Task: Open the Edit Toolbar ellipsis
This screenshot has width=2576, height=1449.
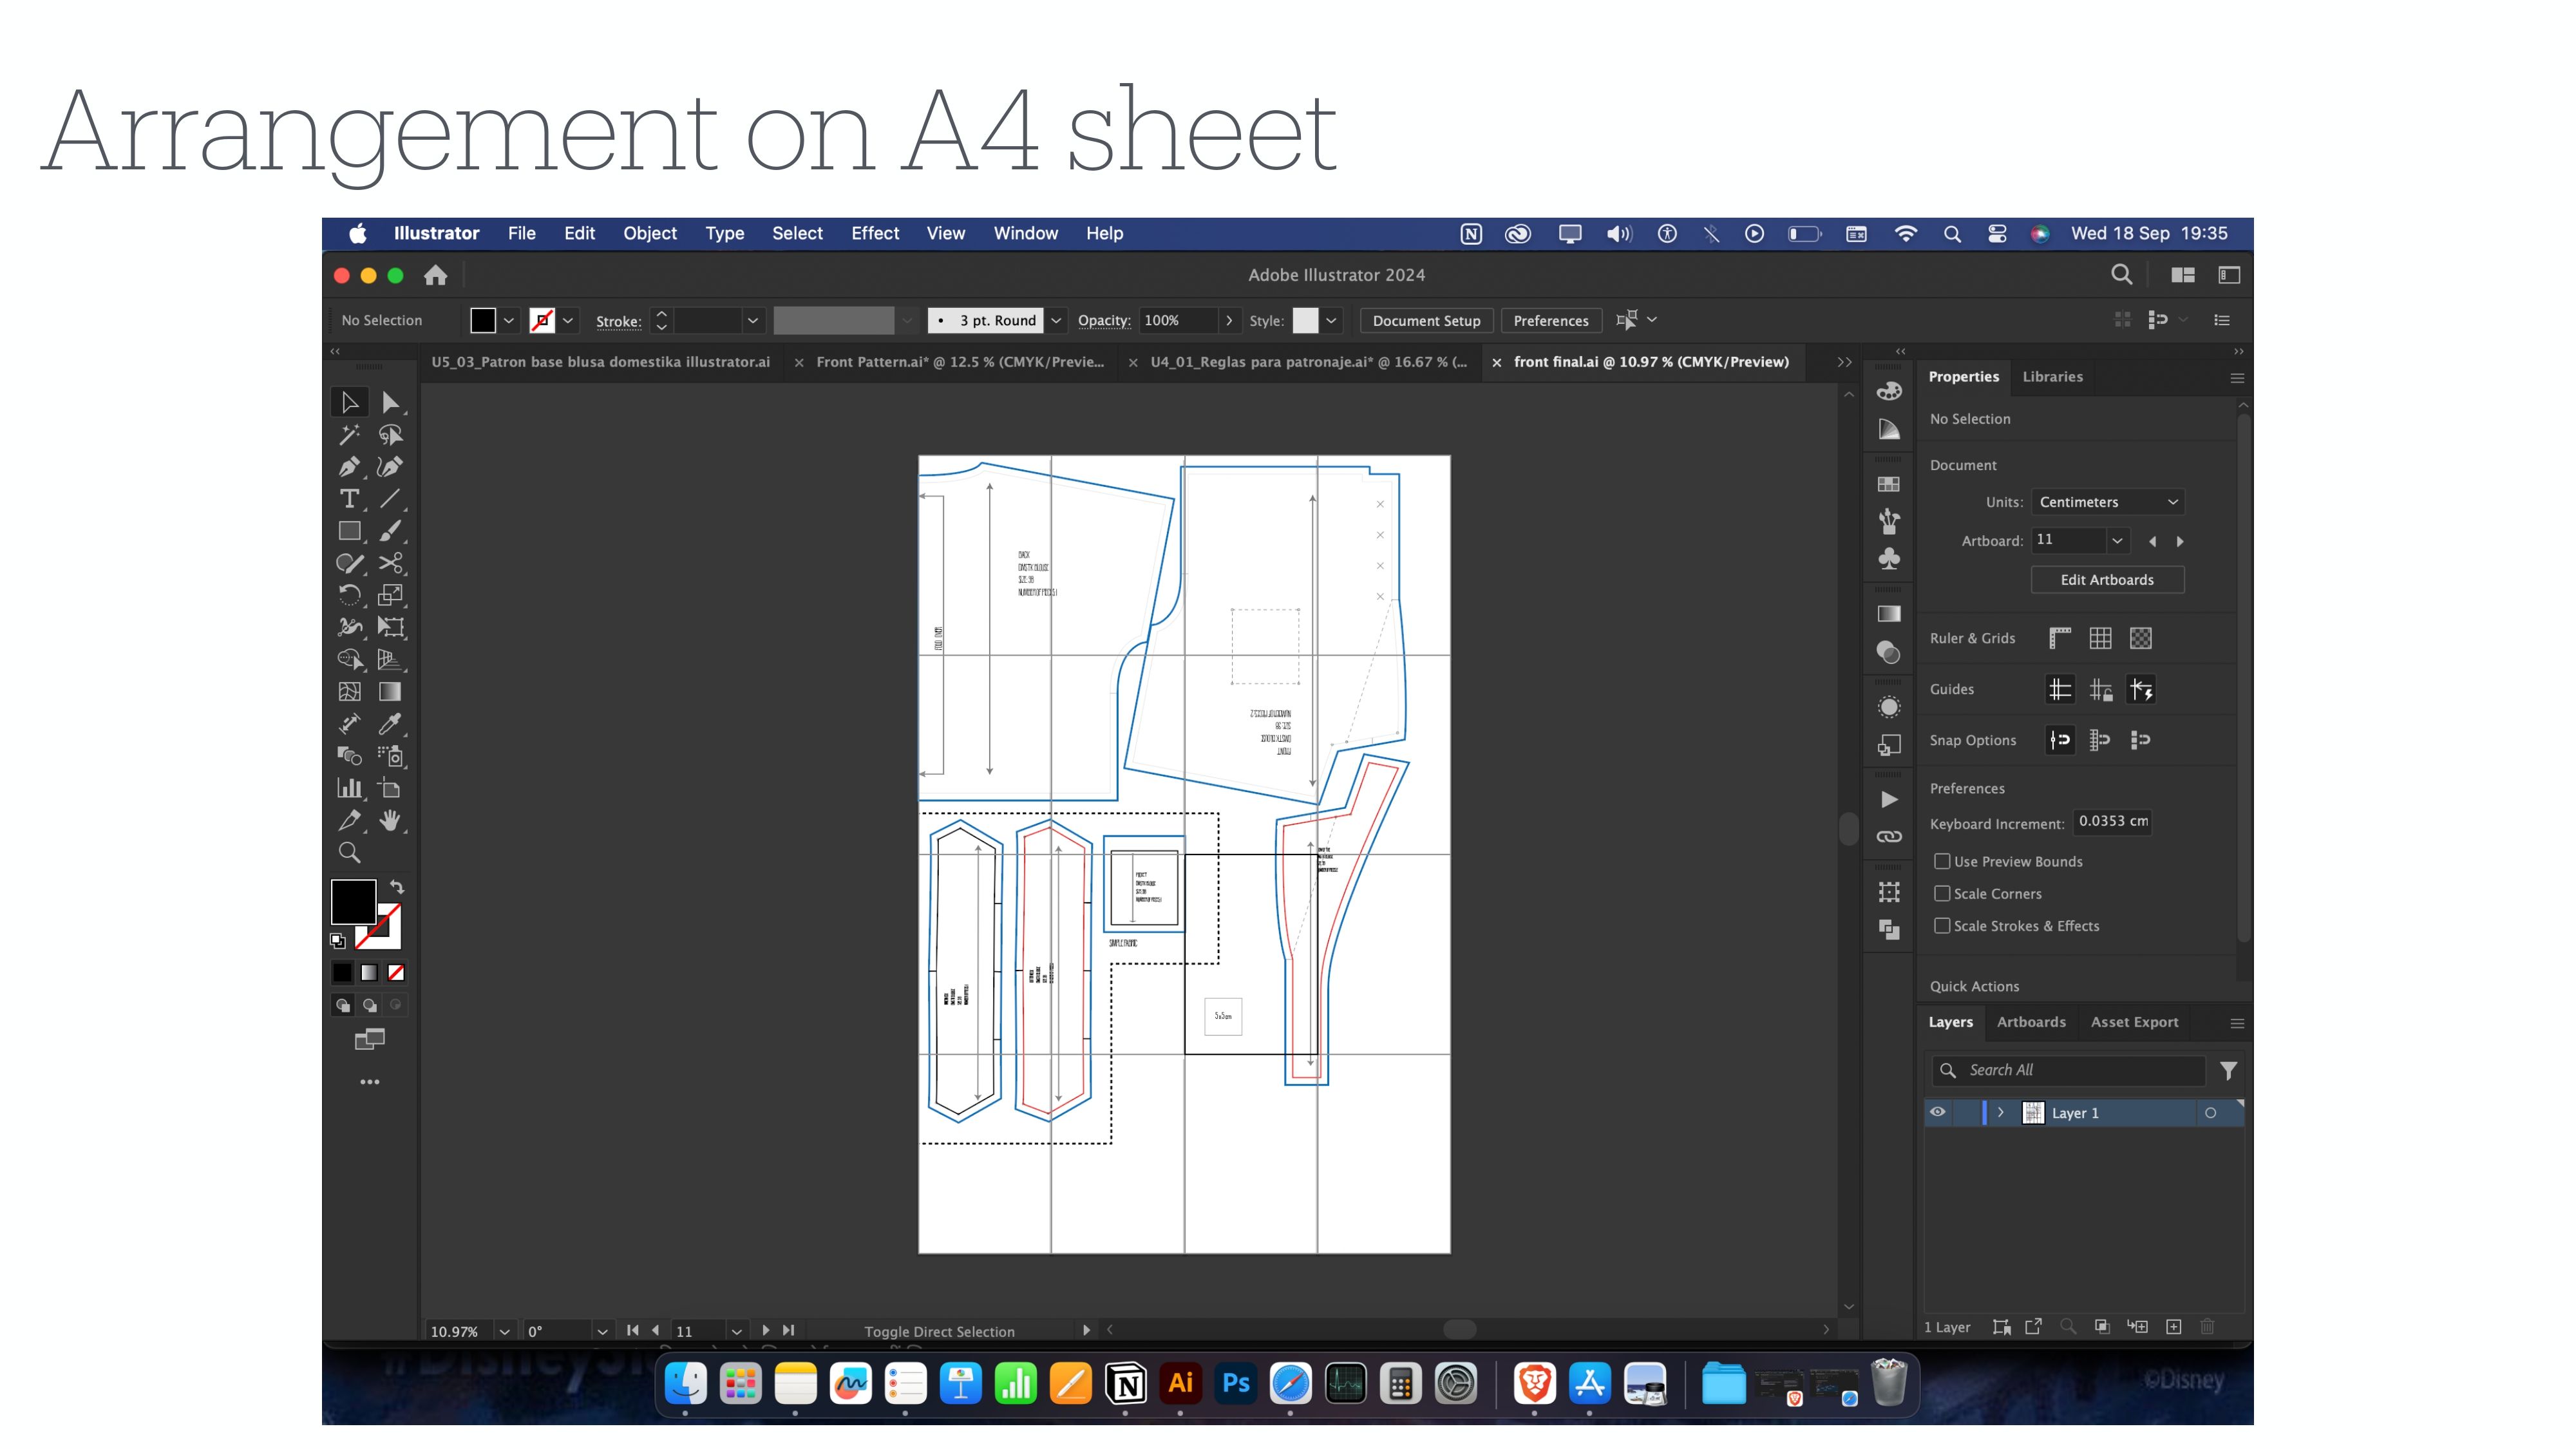Action: point(369,1082)
